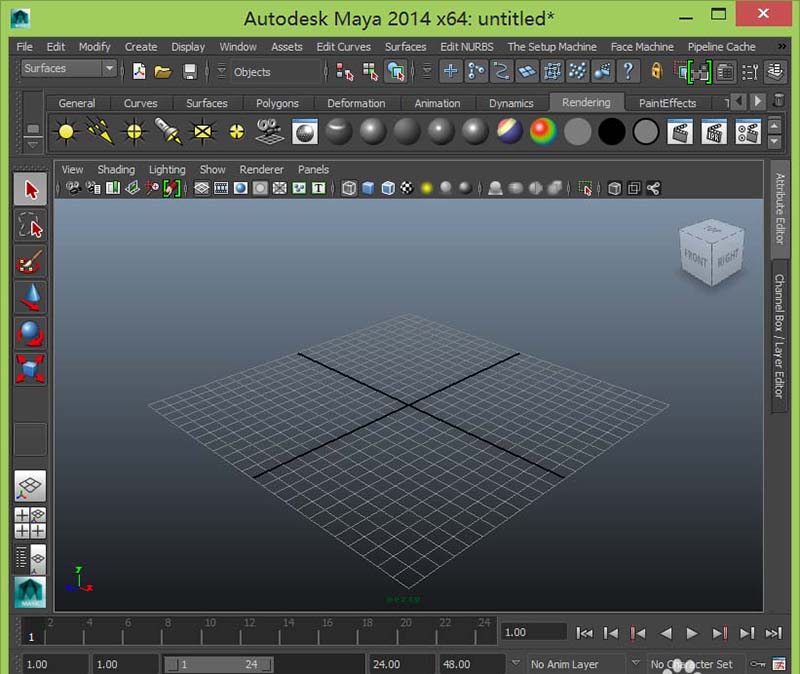This screenshot has height=674, width=800.
Task: Click the single perspective view layout icon
Action: click(x=30, y=486)
